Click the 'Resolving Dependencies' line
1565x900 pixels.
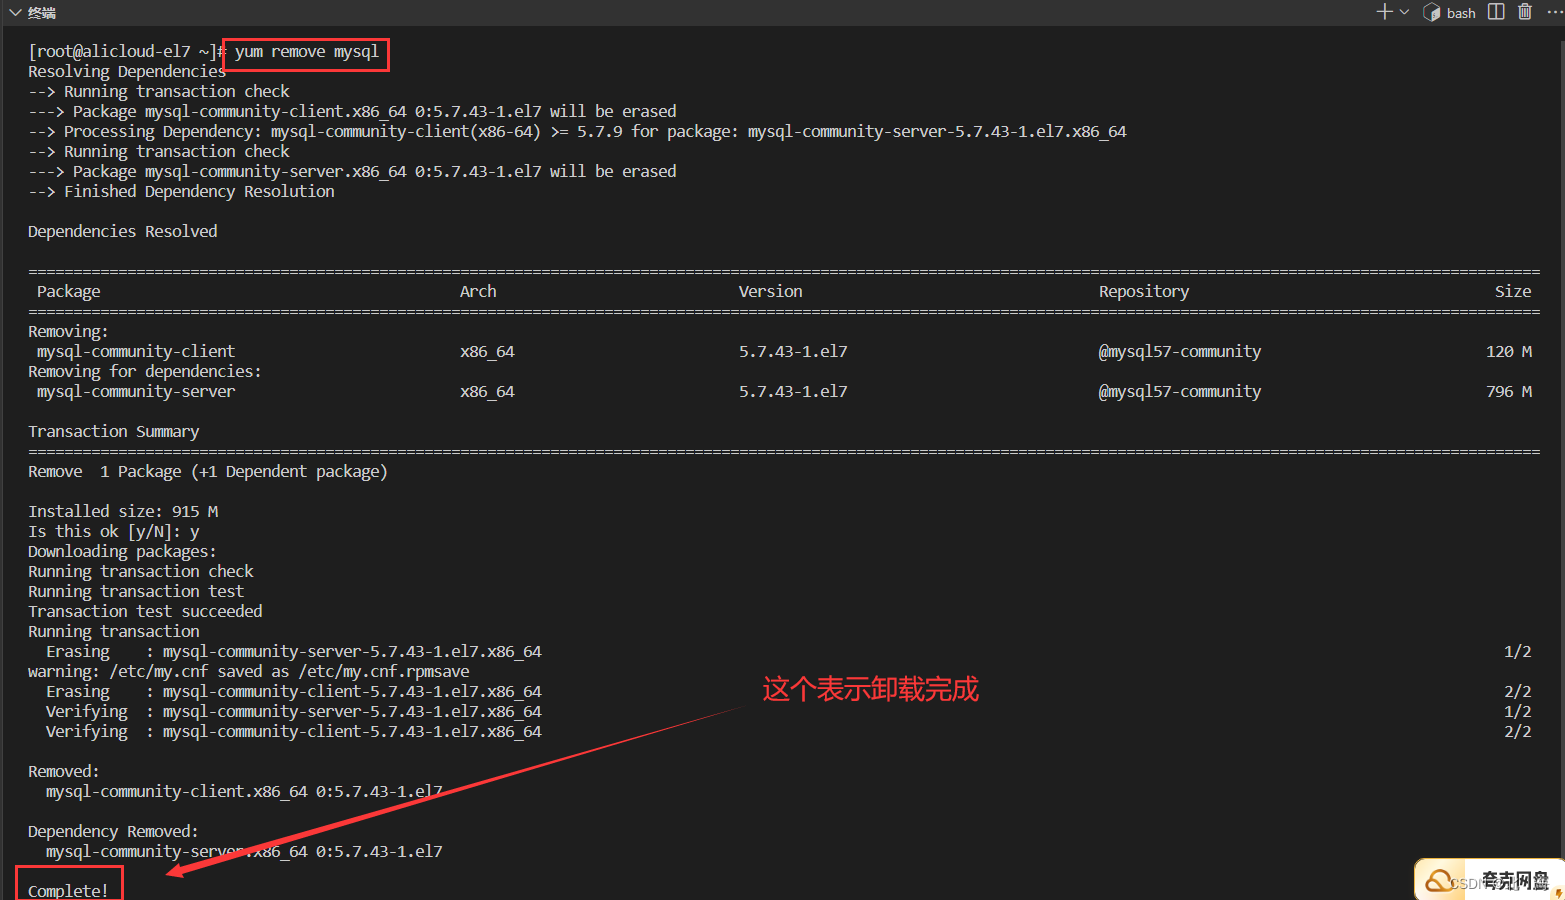point(127,72)
